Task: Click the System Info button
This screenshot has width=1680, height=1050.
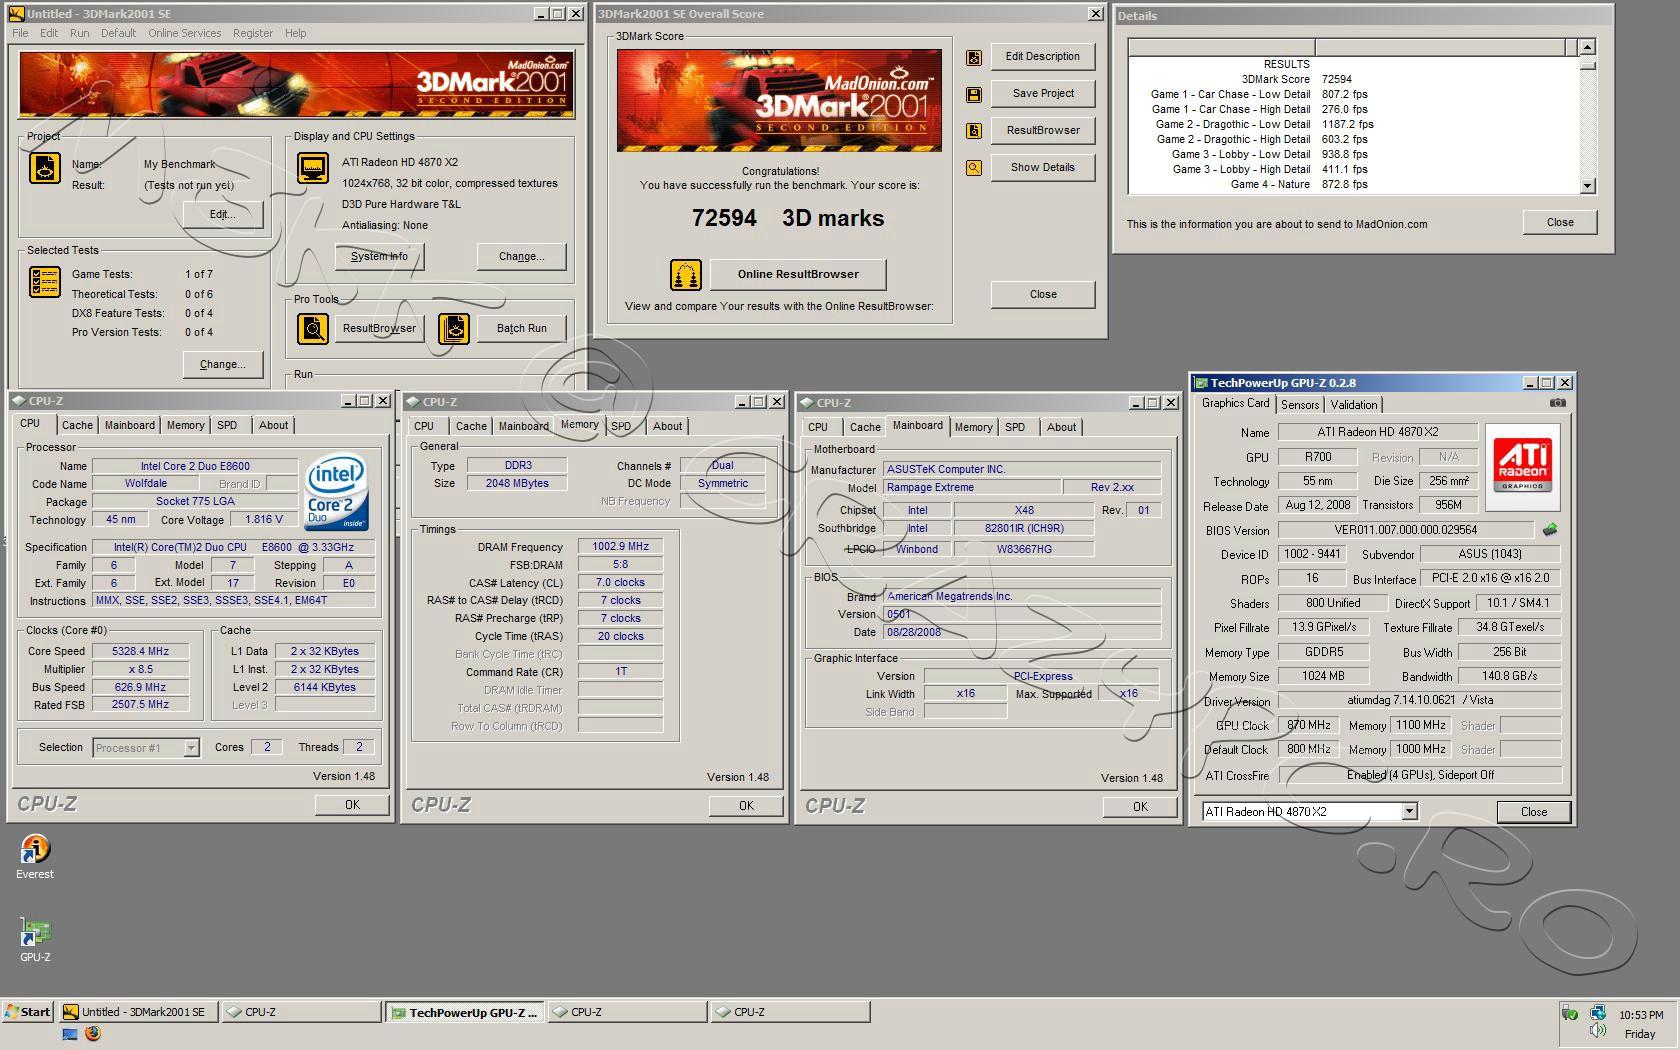Action: coord(379,257)
